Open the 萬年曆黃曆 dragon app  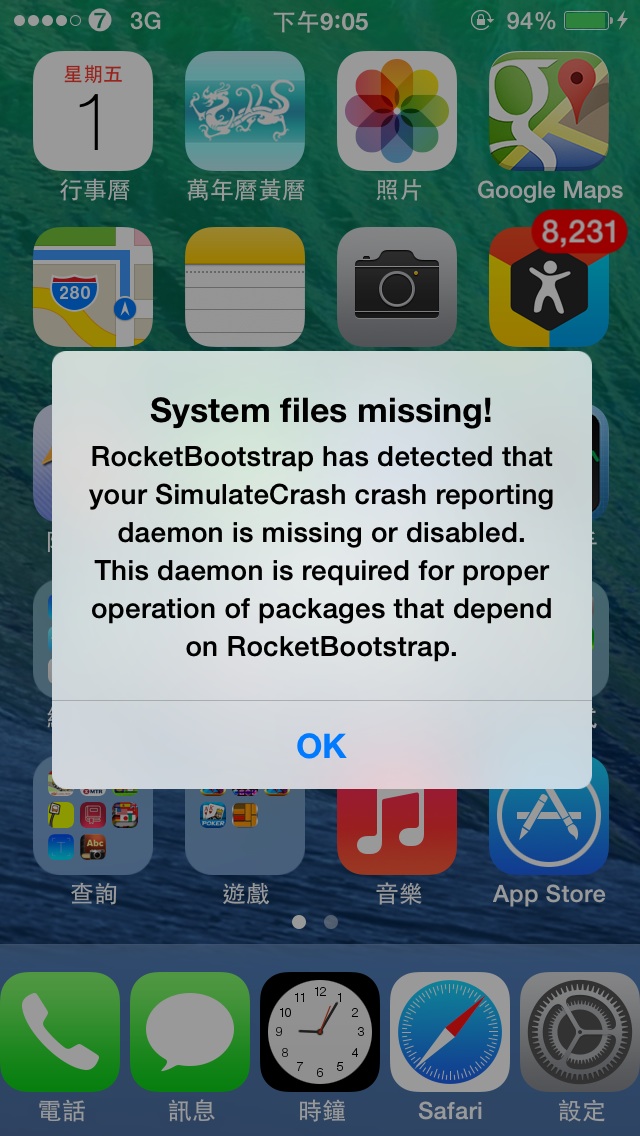[245, 111]
